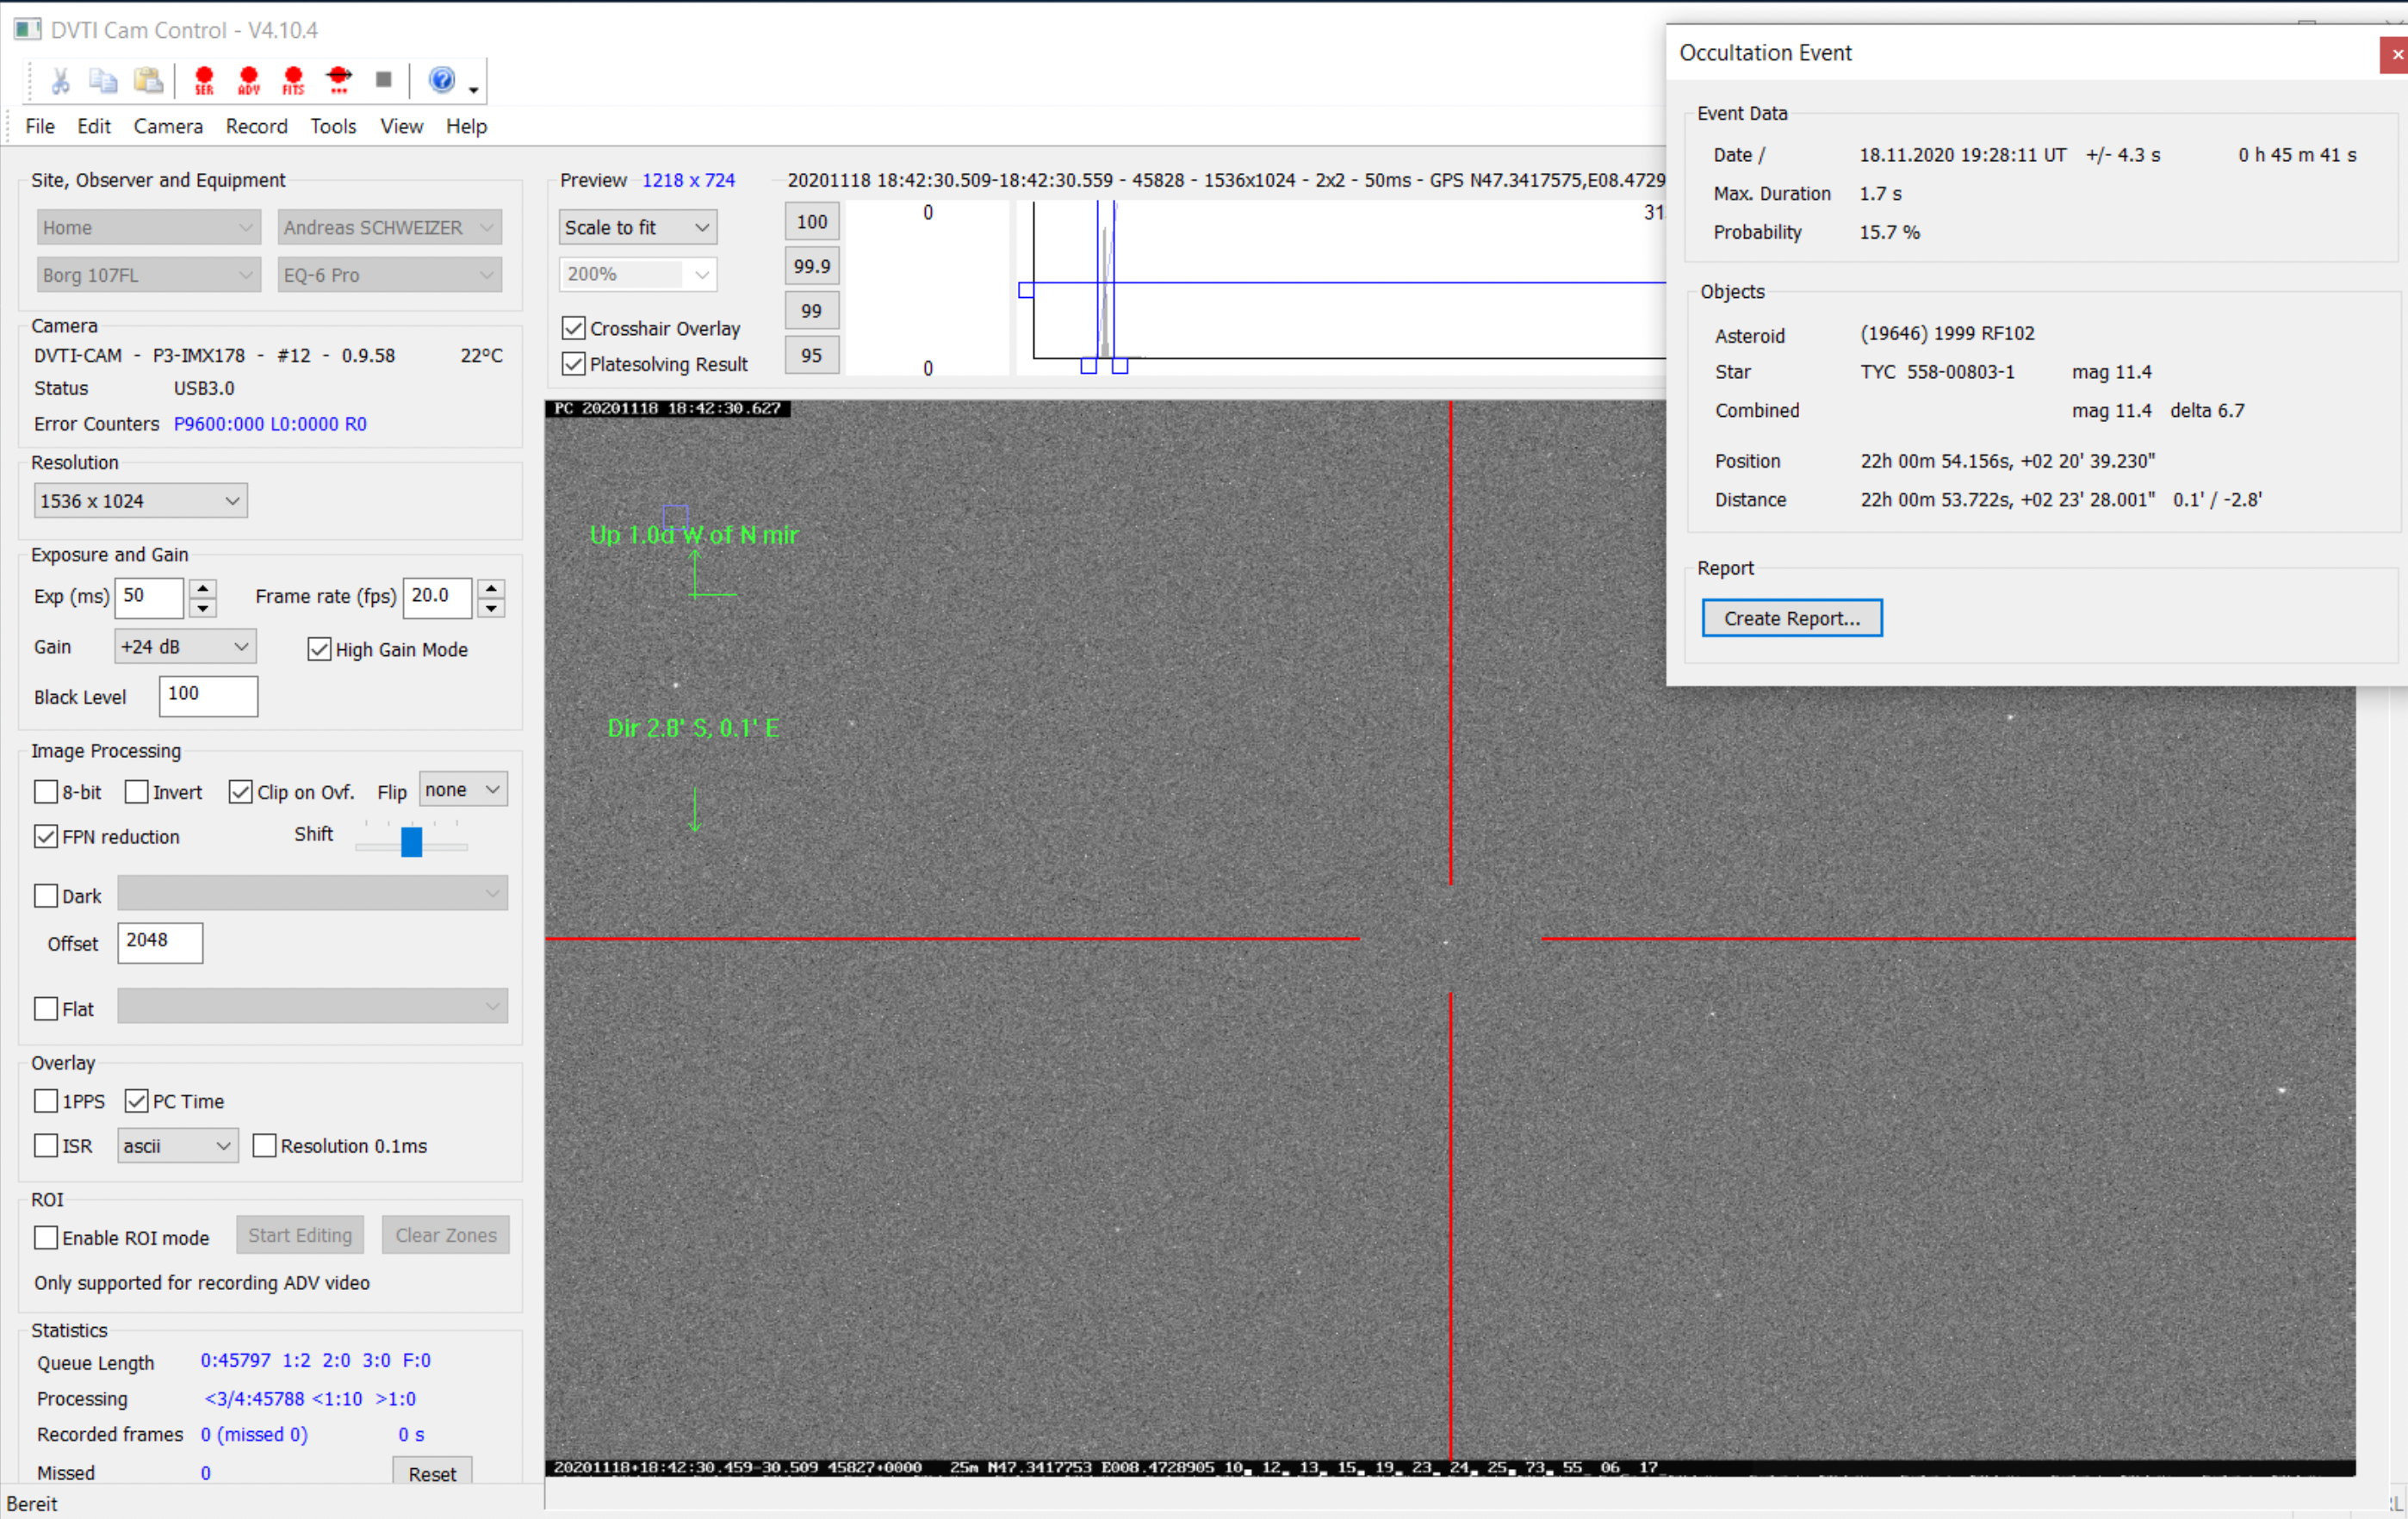Screen dimensions: 2408x1519
Task: Click the paste clipboard icon
Action: coord(148,80)
